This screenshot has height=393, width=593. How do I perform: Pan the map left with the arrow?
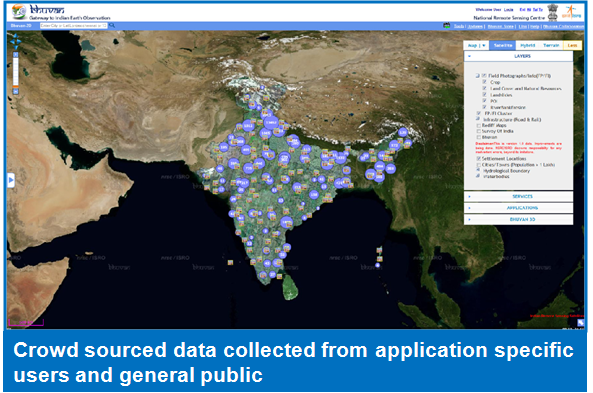point(11,41)
